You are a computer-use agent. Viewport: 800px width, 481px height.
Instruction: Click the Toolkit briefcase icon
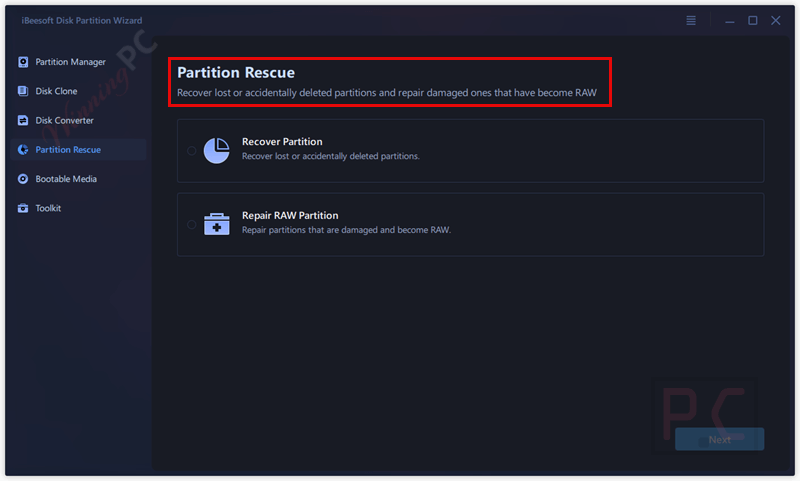tap(23, 208)
